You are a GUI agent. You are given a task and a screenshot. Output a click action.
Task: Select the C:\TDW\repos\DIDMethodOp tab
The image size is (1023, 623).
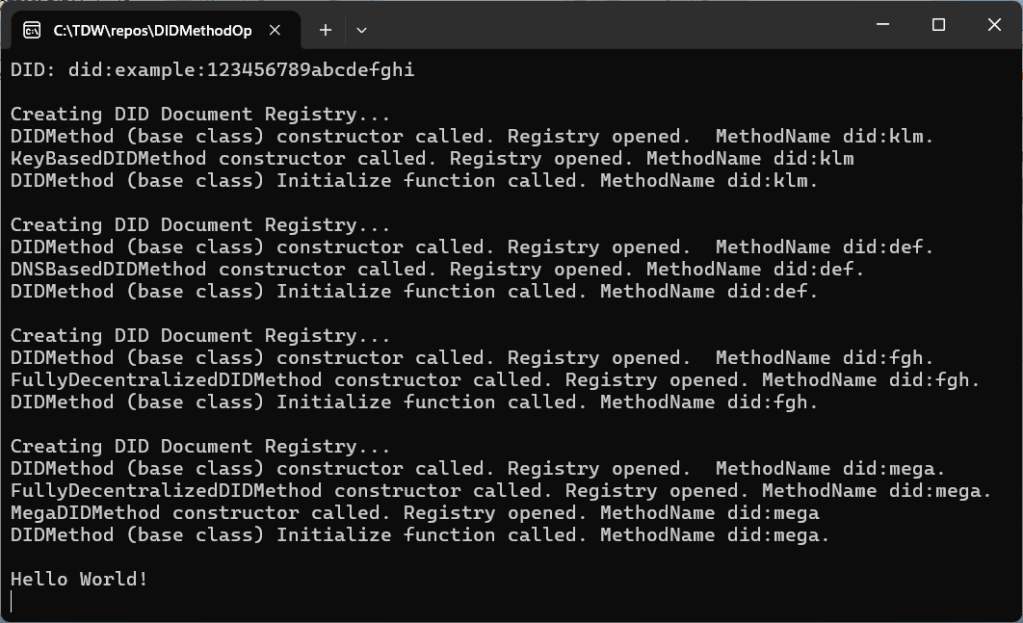tap(152, 30)
